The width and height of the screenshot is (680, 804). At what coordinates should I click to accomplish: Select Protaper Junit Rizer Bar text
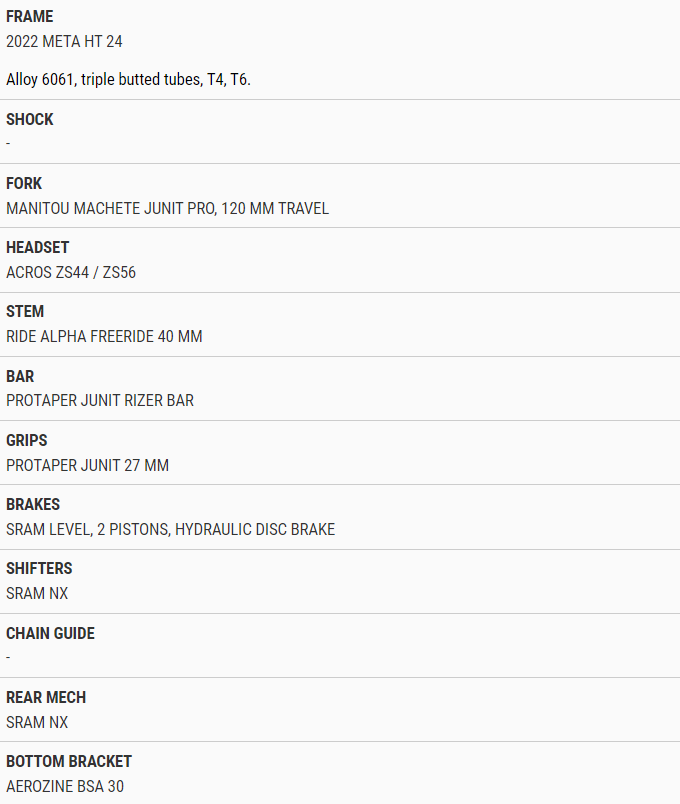tap(100, 400)
